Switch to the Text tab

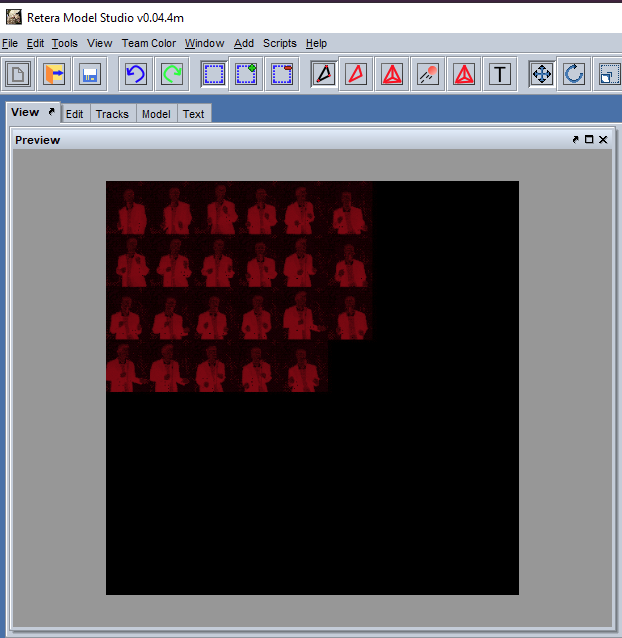pos(193,114)
